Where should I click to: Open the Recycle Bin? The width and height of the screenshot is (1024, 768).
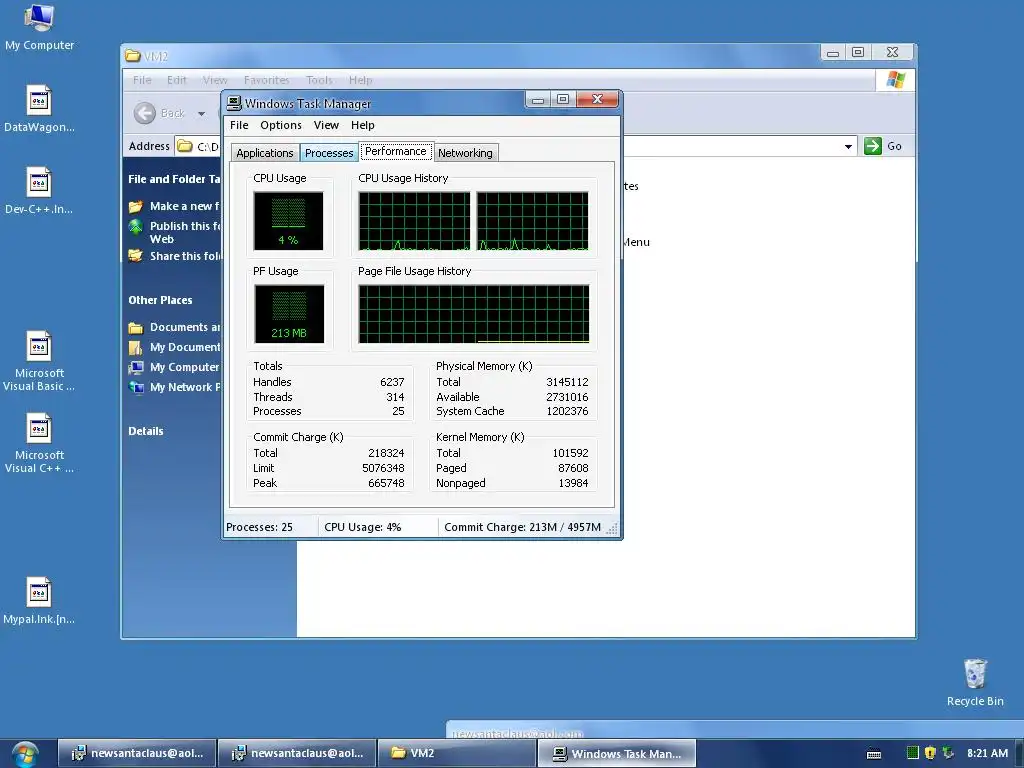pyautogui.click(x=975, y=682)
